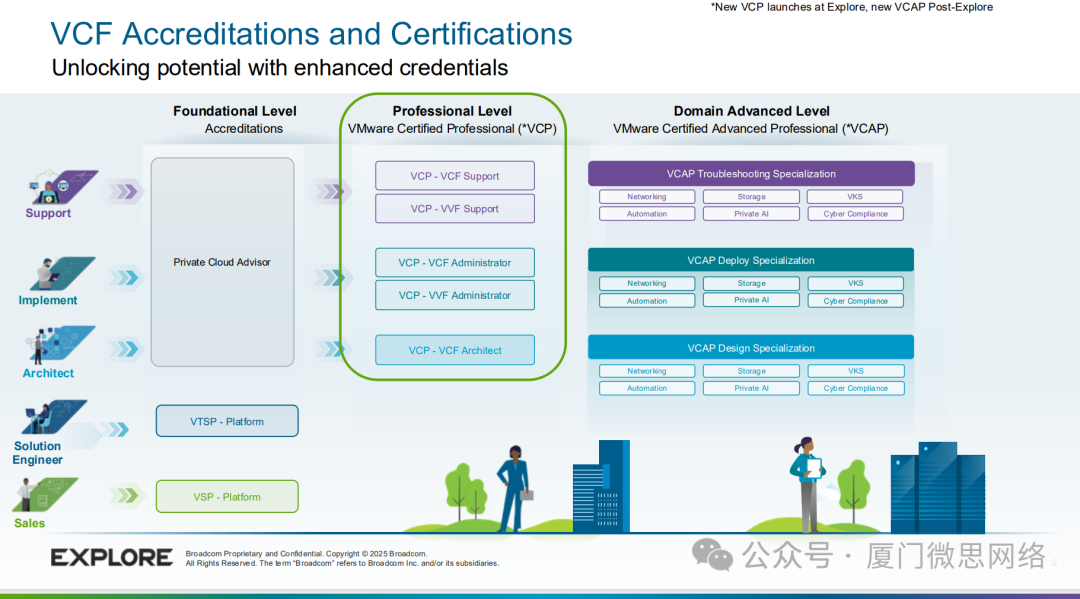Screen dimensions: 1080x599
Task: Click the title "VCF Accreditations and Certifications"
Action: coord(311,34)
